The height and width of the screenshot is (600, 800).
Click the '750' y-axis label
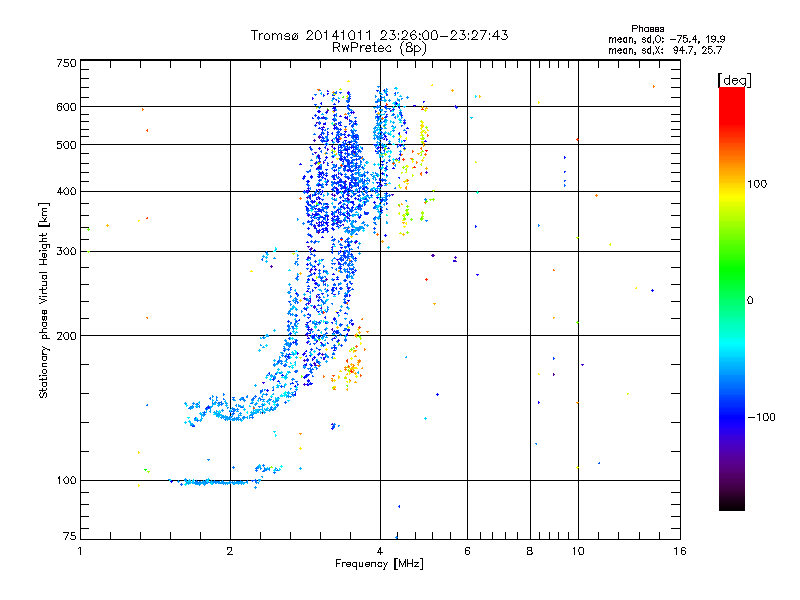67,63
